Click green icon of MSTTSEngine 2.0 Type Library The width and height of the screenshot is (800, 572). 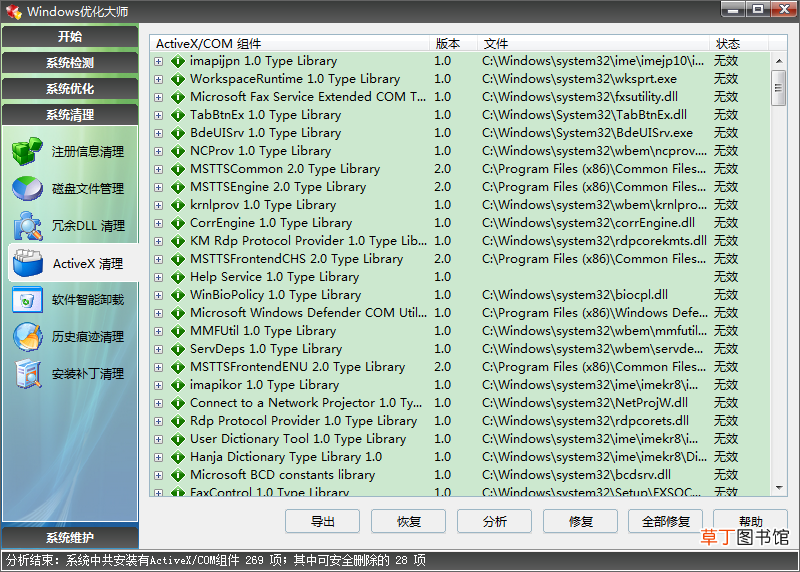click(x=178, y=187)
